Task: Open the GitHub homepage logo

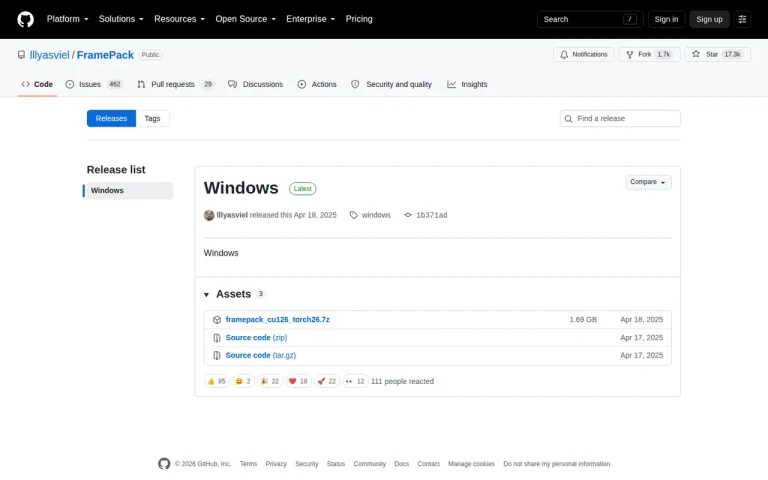Action: click(x=25, y=19)
